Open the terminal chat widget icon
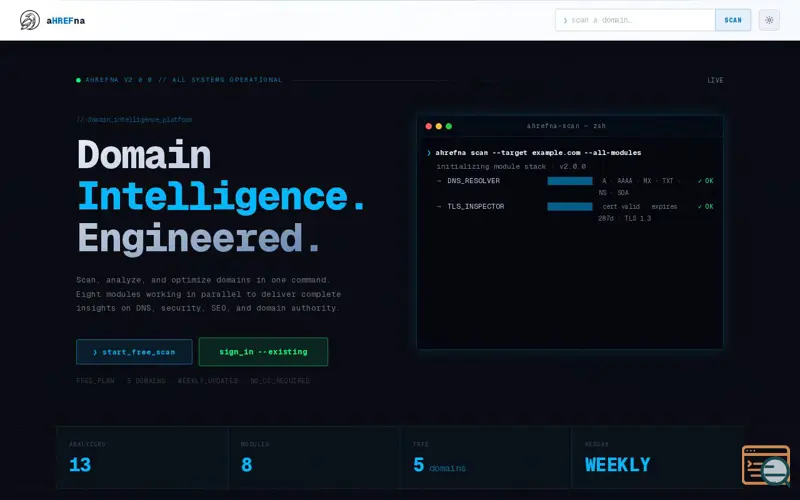This screenshot has width=800, height=500. (x=766, y=465)
